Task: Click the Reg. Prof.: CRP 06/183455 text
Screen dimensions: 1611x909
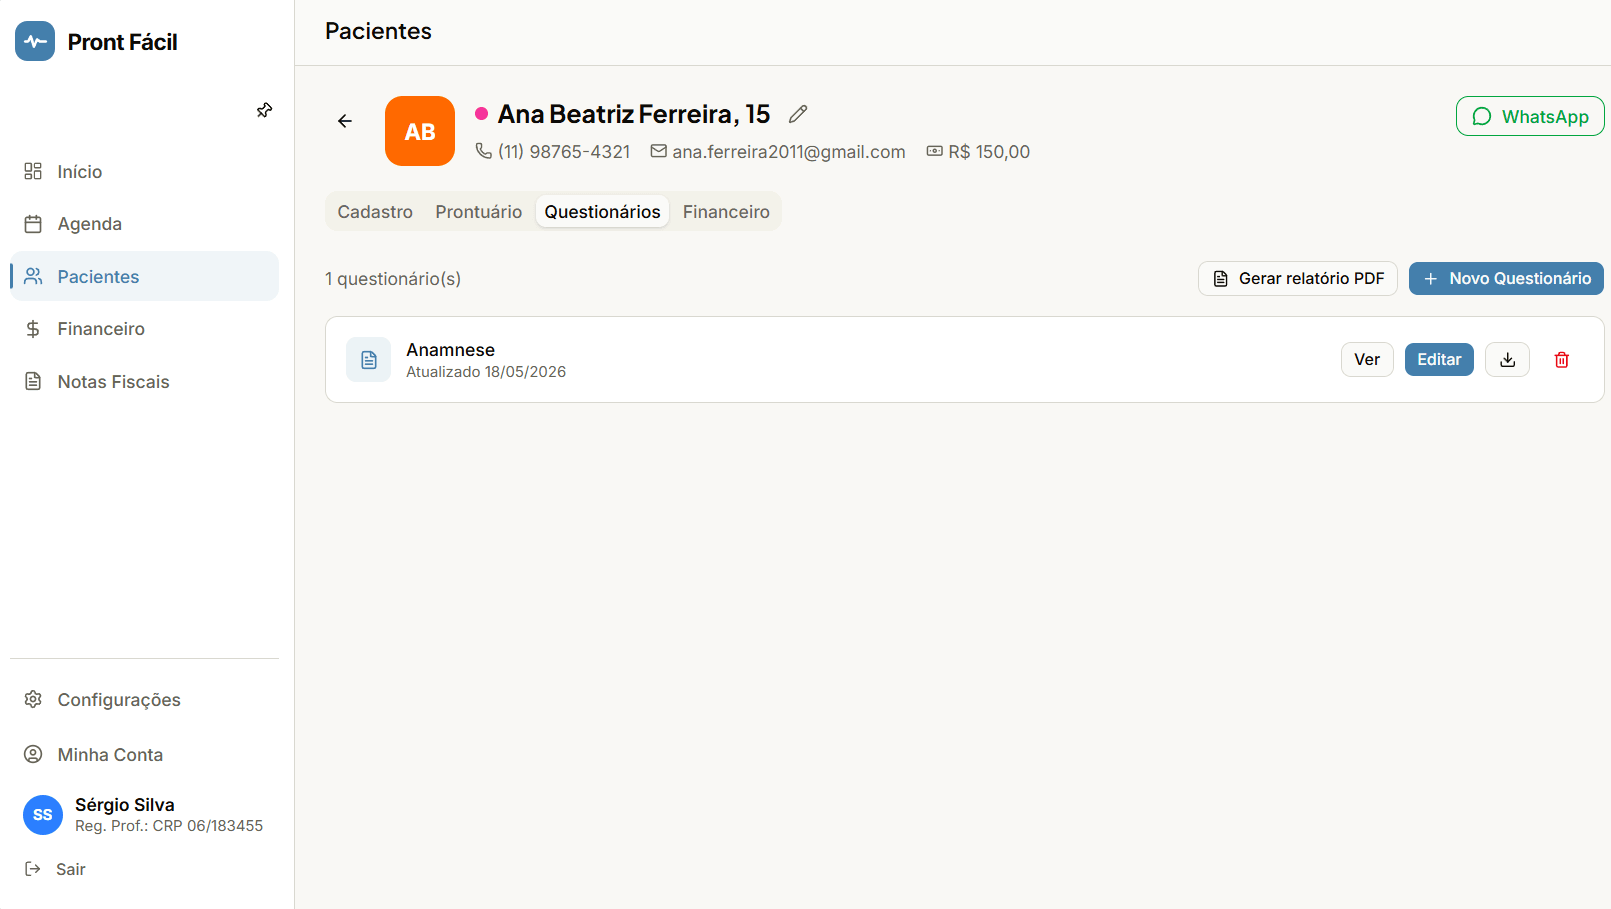Action: click(169, 826)
